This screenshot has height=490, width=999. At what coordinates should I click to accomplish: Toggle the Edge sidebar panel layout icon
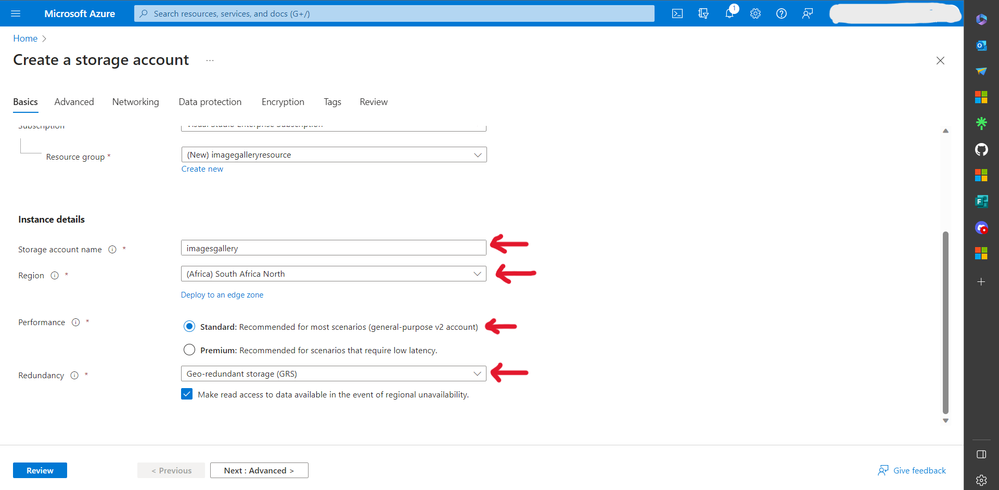tap(981, 454)
